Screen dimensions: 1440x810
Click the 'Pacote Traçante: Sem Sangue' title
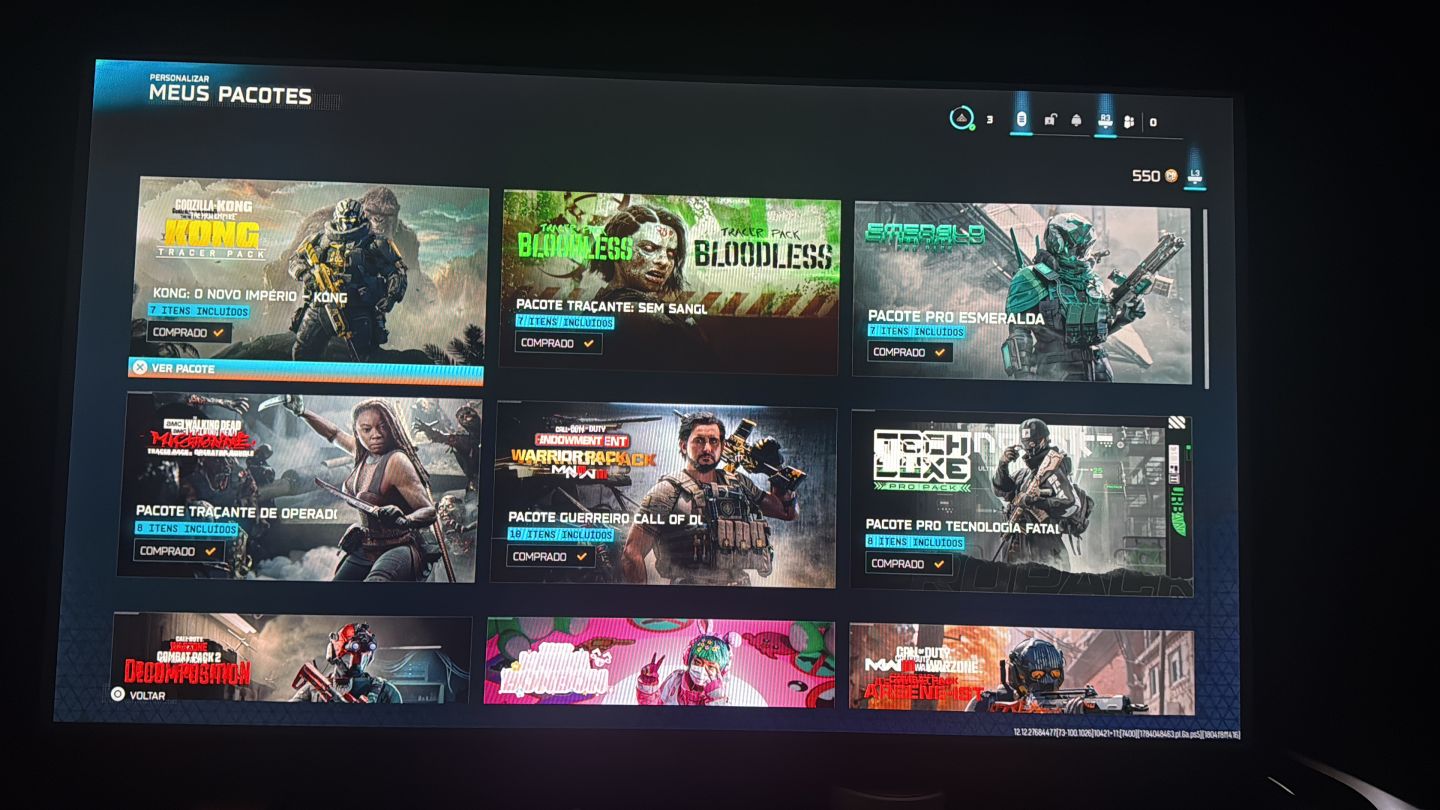pyautogui.click(x=611, y=306)
